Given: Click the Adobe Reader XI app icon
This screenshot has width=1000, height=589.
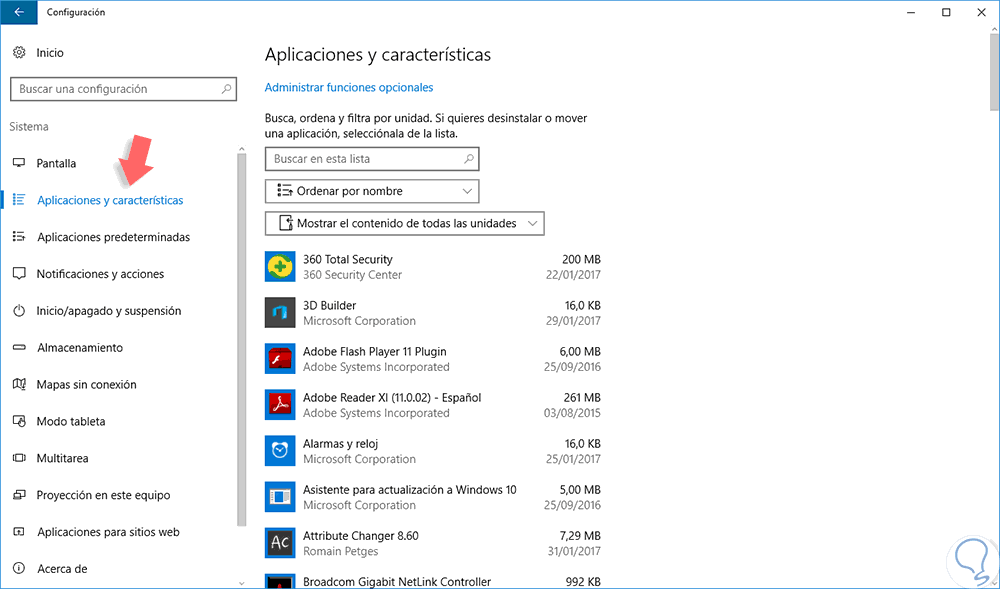Looking at the screenshot, I should tap(280, 404).
